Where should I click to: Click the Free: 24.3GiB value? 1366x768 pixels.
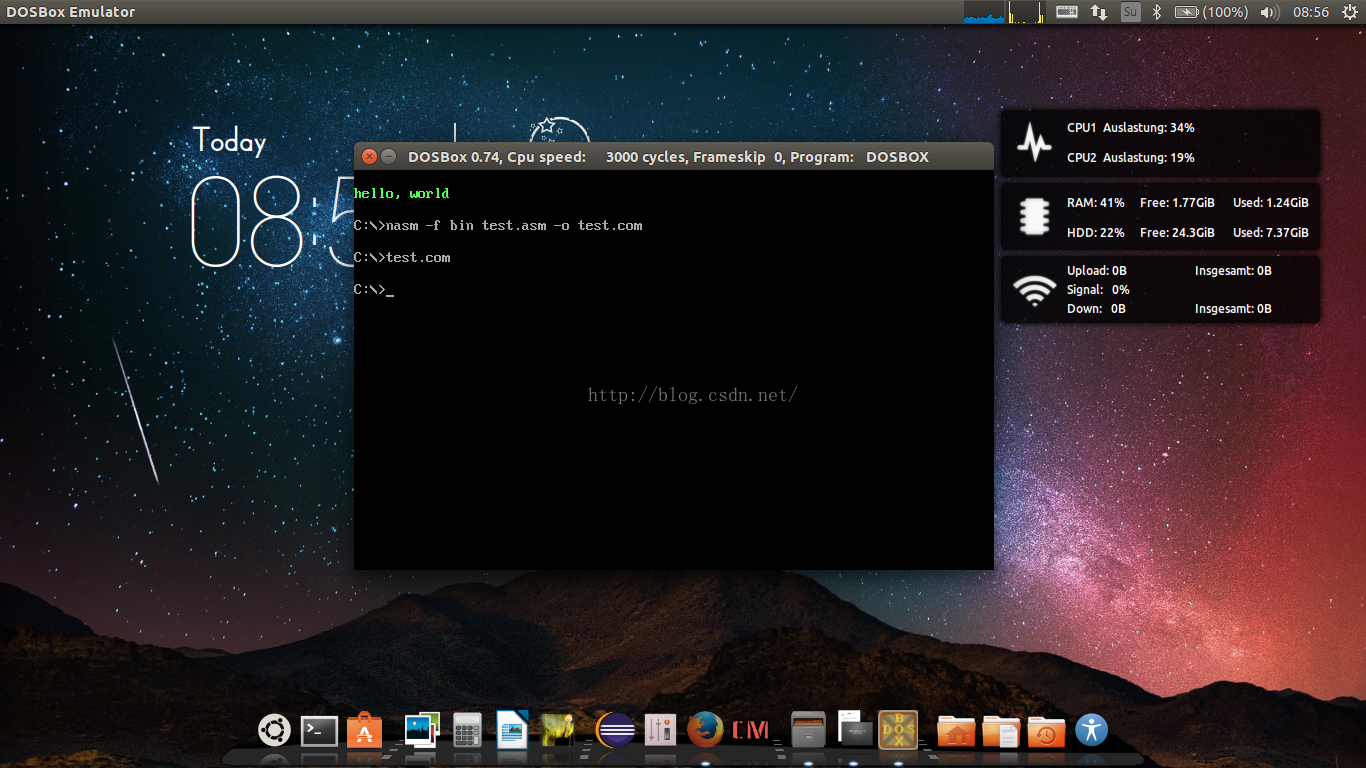tap(1177, 232)
